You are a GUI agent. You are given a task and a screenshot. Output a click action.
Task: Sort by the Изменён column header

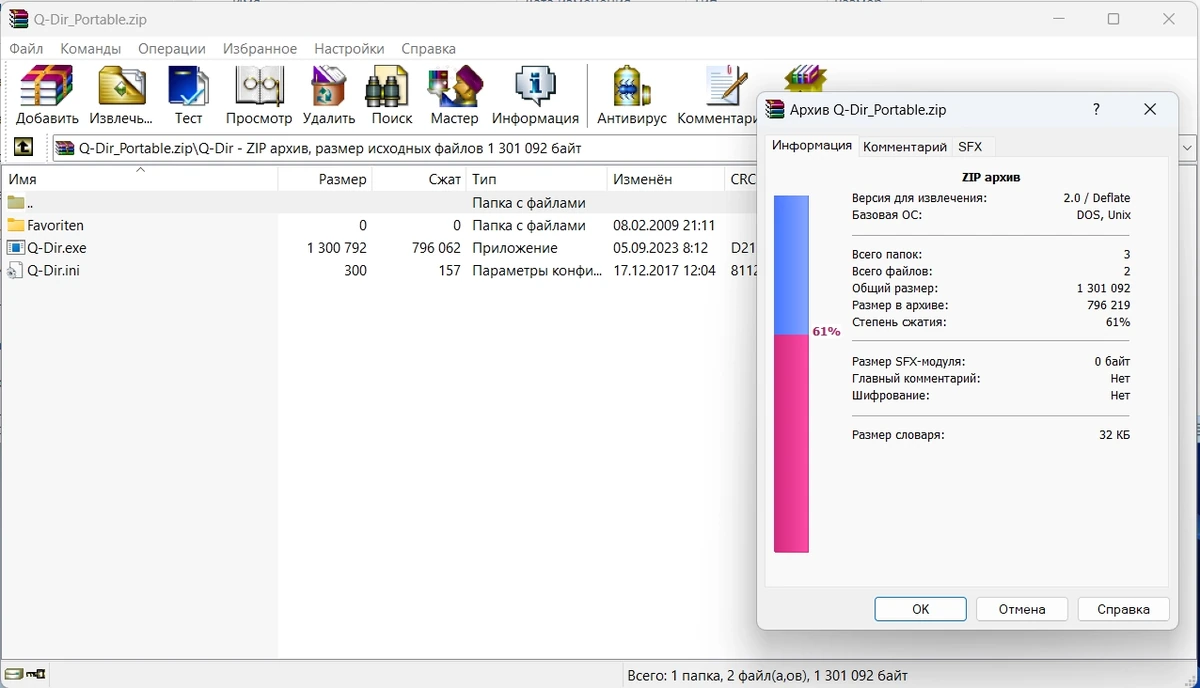pyautogui.click(x=666, y=179)
